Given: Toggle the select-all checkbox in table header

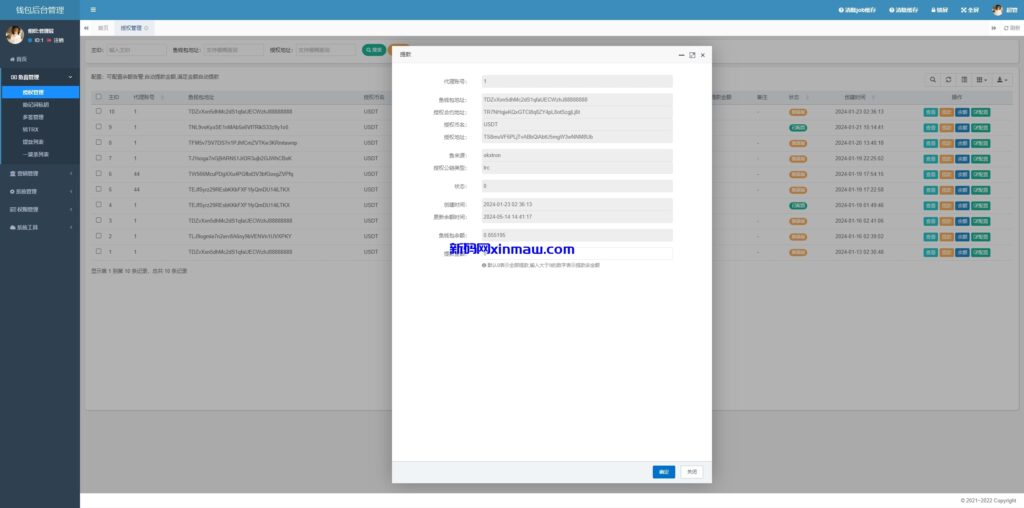Looking at the screenshot, I should tap(98, 97).
